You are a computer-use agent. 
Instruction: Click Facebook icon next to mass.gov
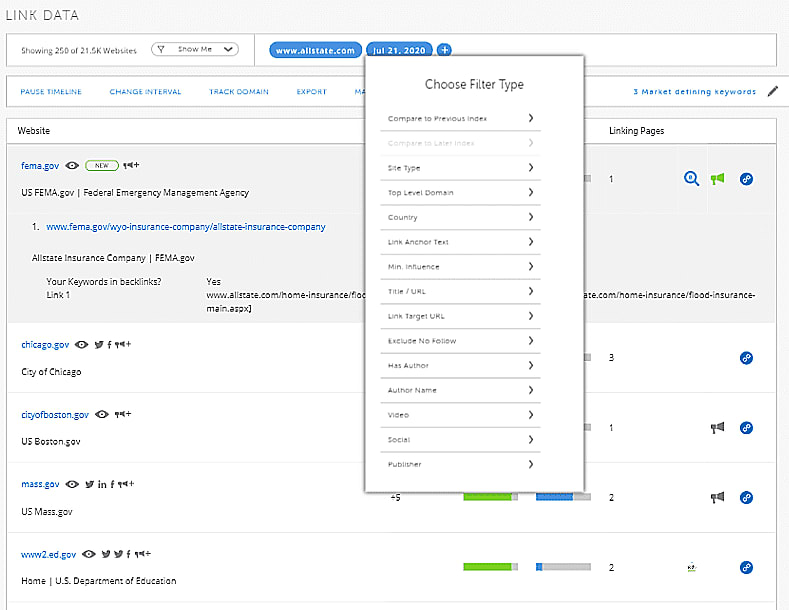[x=112, y=484]
